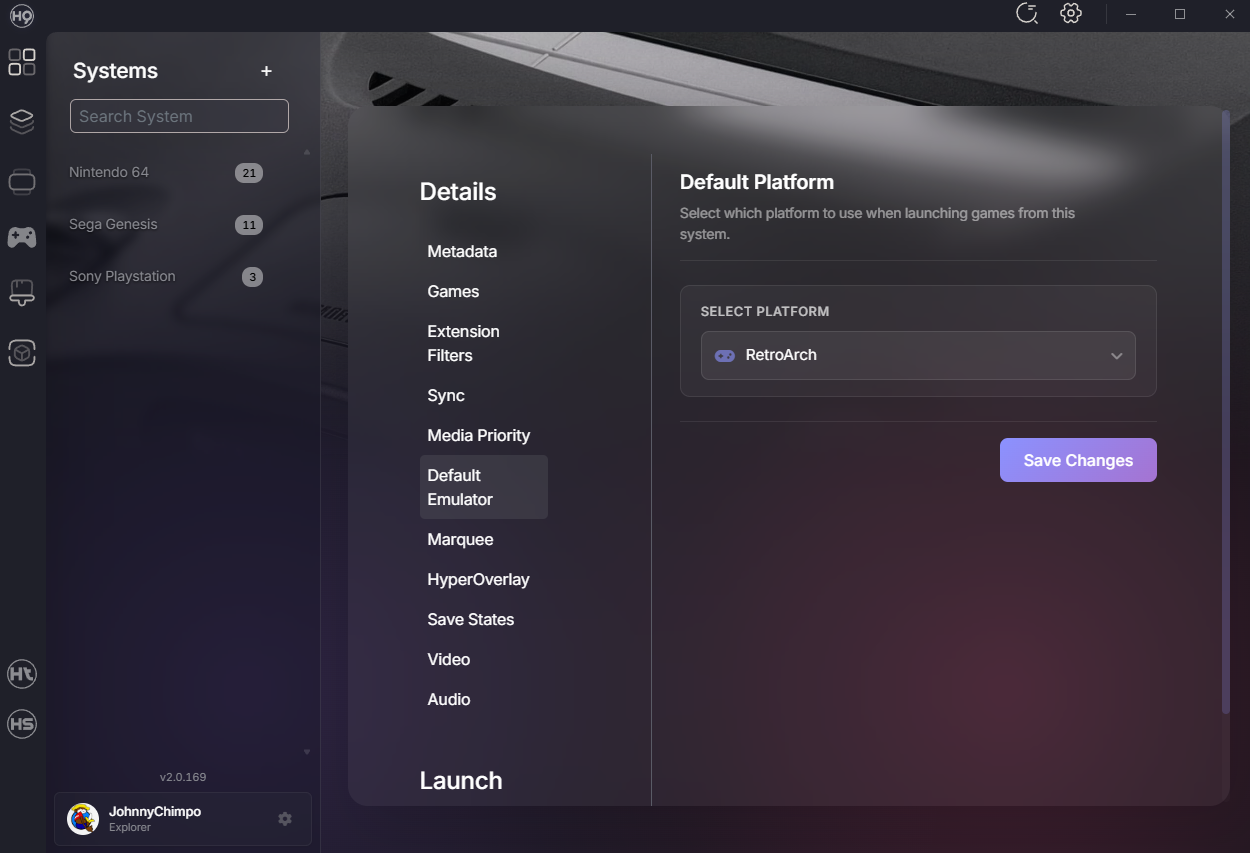The width and height of the screenshot is (1250, 853).
Task: Click the Save Changes button
Action: click(1078, 460)
